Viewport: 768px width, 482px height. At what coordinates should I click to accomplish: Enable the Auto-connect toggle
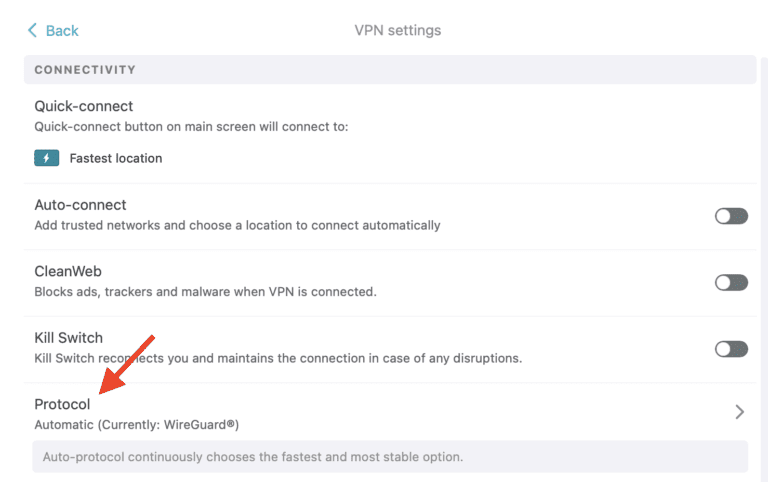click(x=731, y=216)
